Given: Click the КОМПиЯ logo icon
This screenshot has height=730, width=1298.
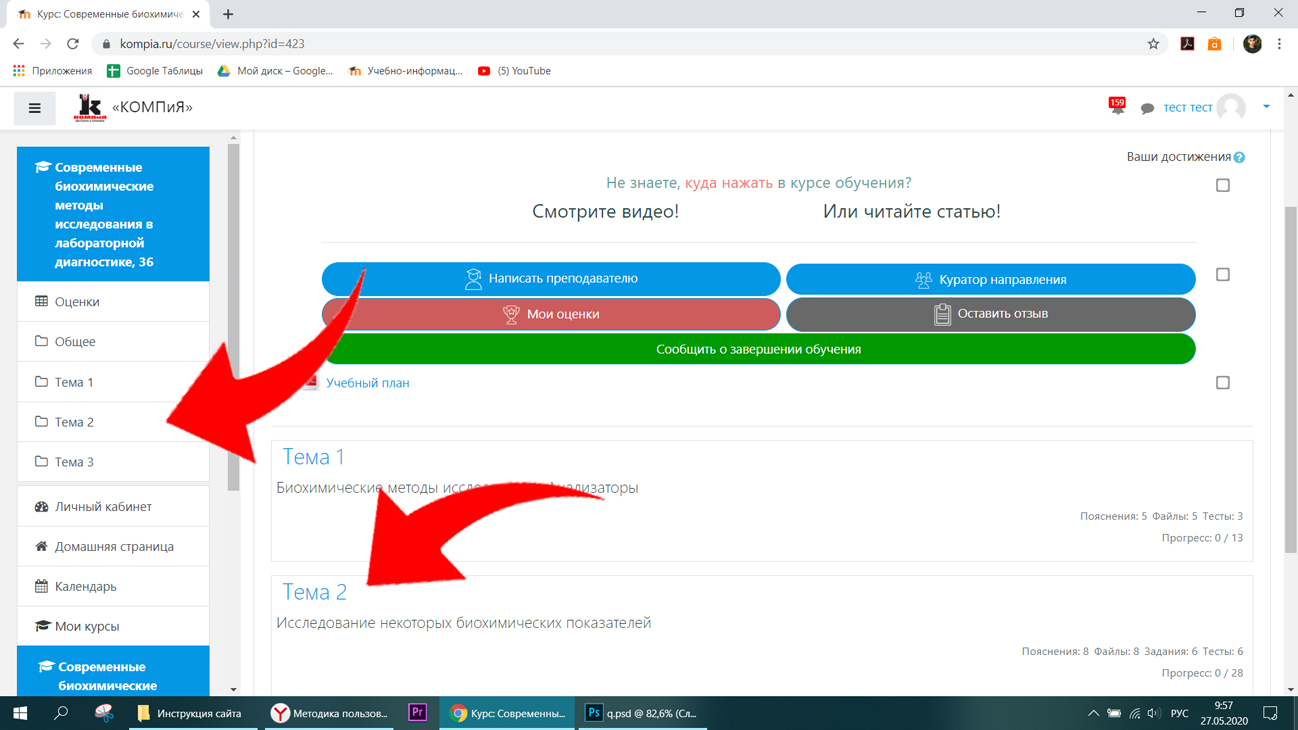Looking at the screenshot, I should tap(89, 107).
